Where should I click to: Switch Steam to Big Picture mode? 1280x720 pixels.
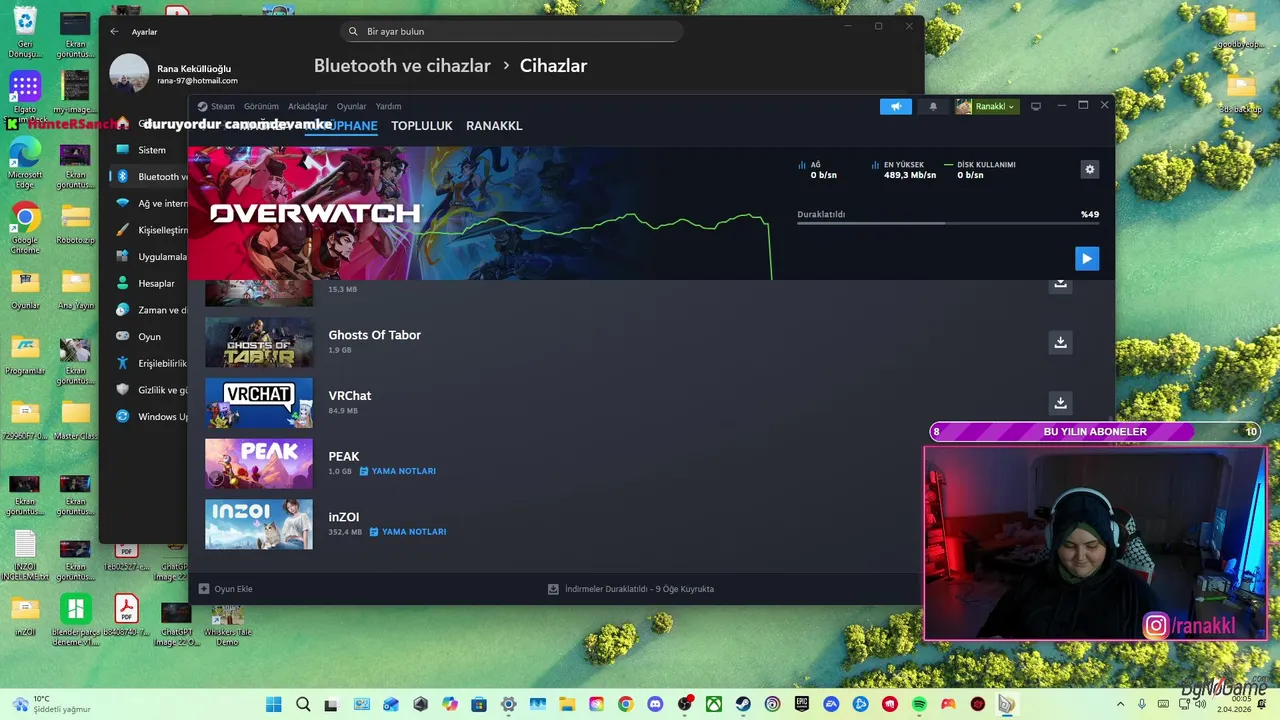click(1036, 106)
